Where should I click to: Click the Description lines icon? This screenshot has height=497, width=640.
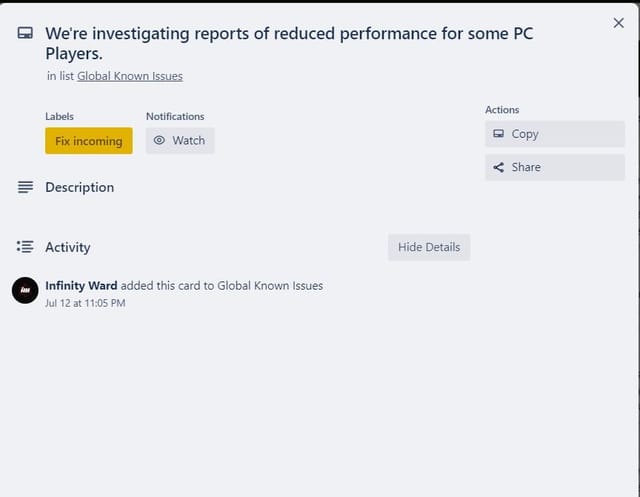pyautogui.click(x=25, y=187)
